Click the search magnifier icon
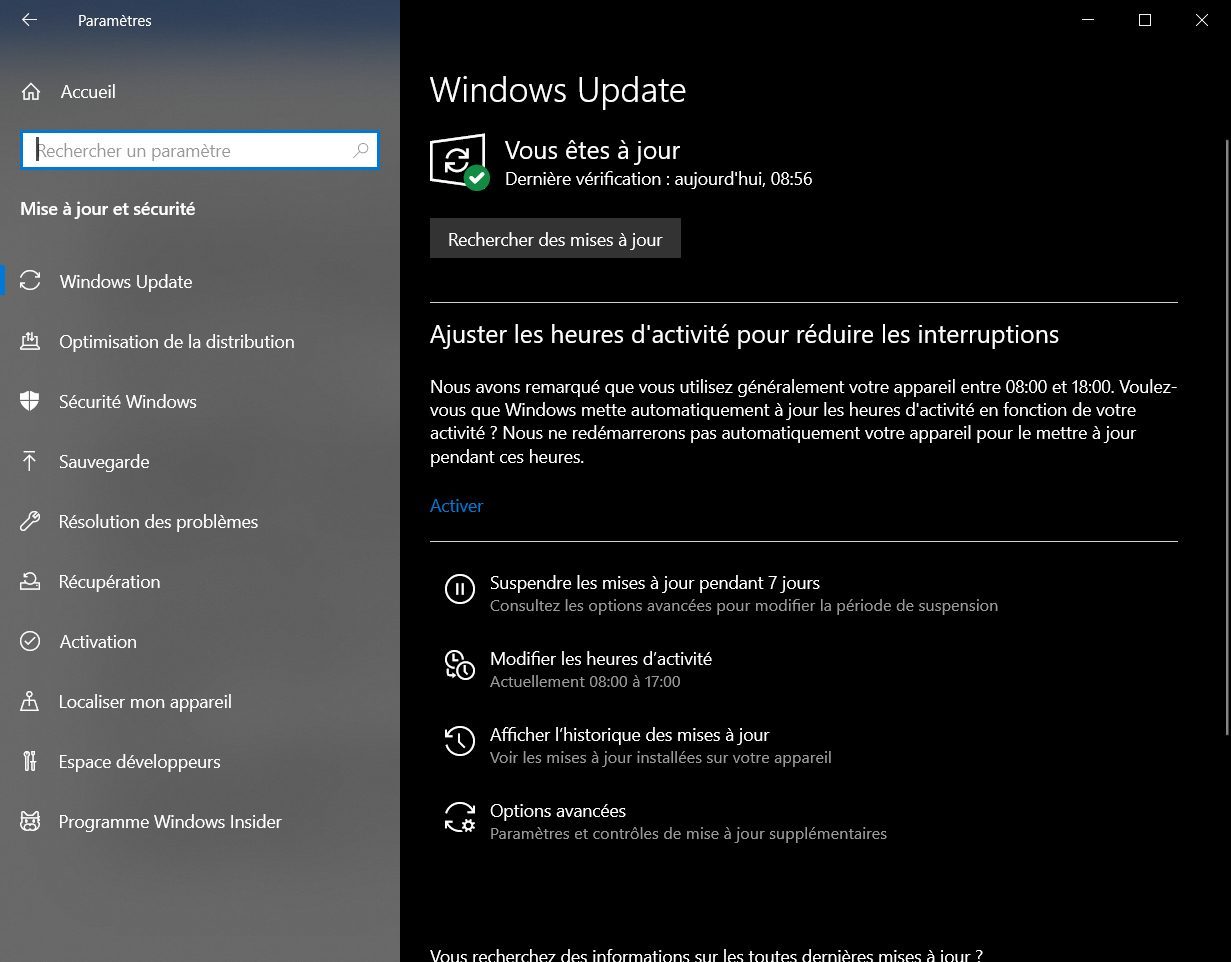Viewport: 1231px width, 962px height. pyautogui.click(x=361, y=151)
